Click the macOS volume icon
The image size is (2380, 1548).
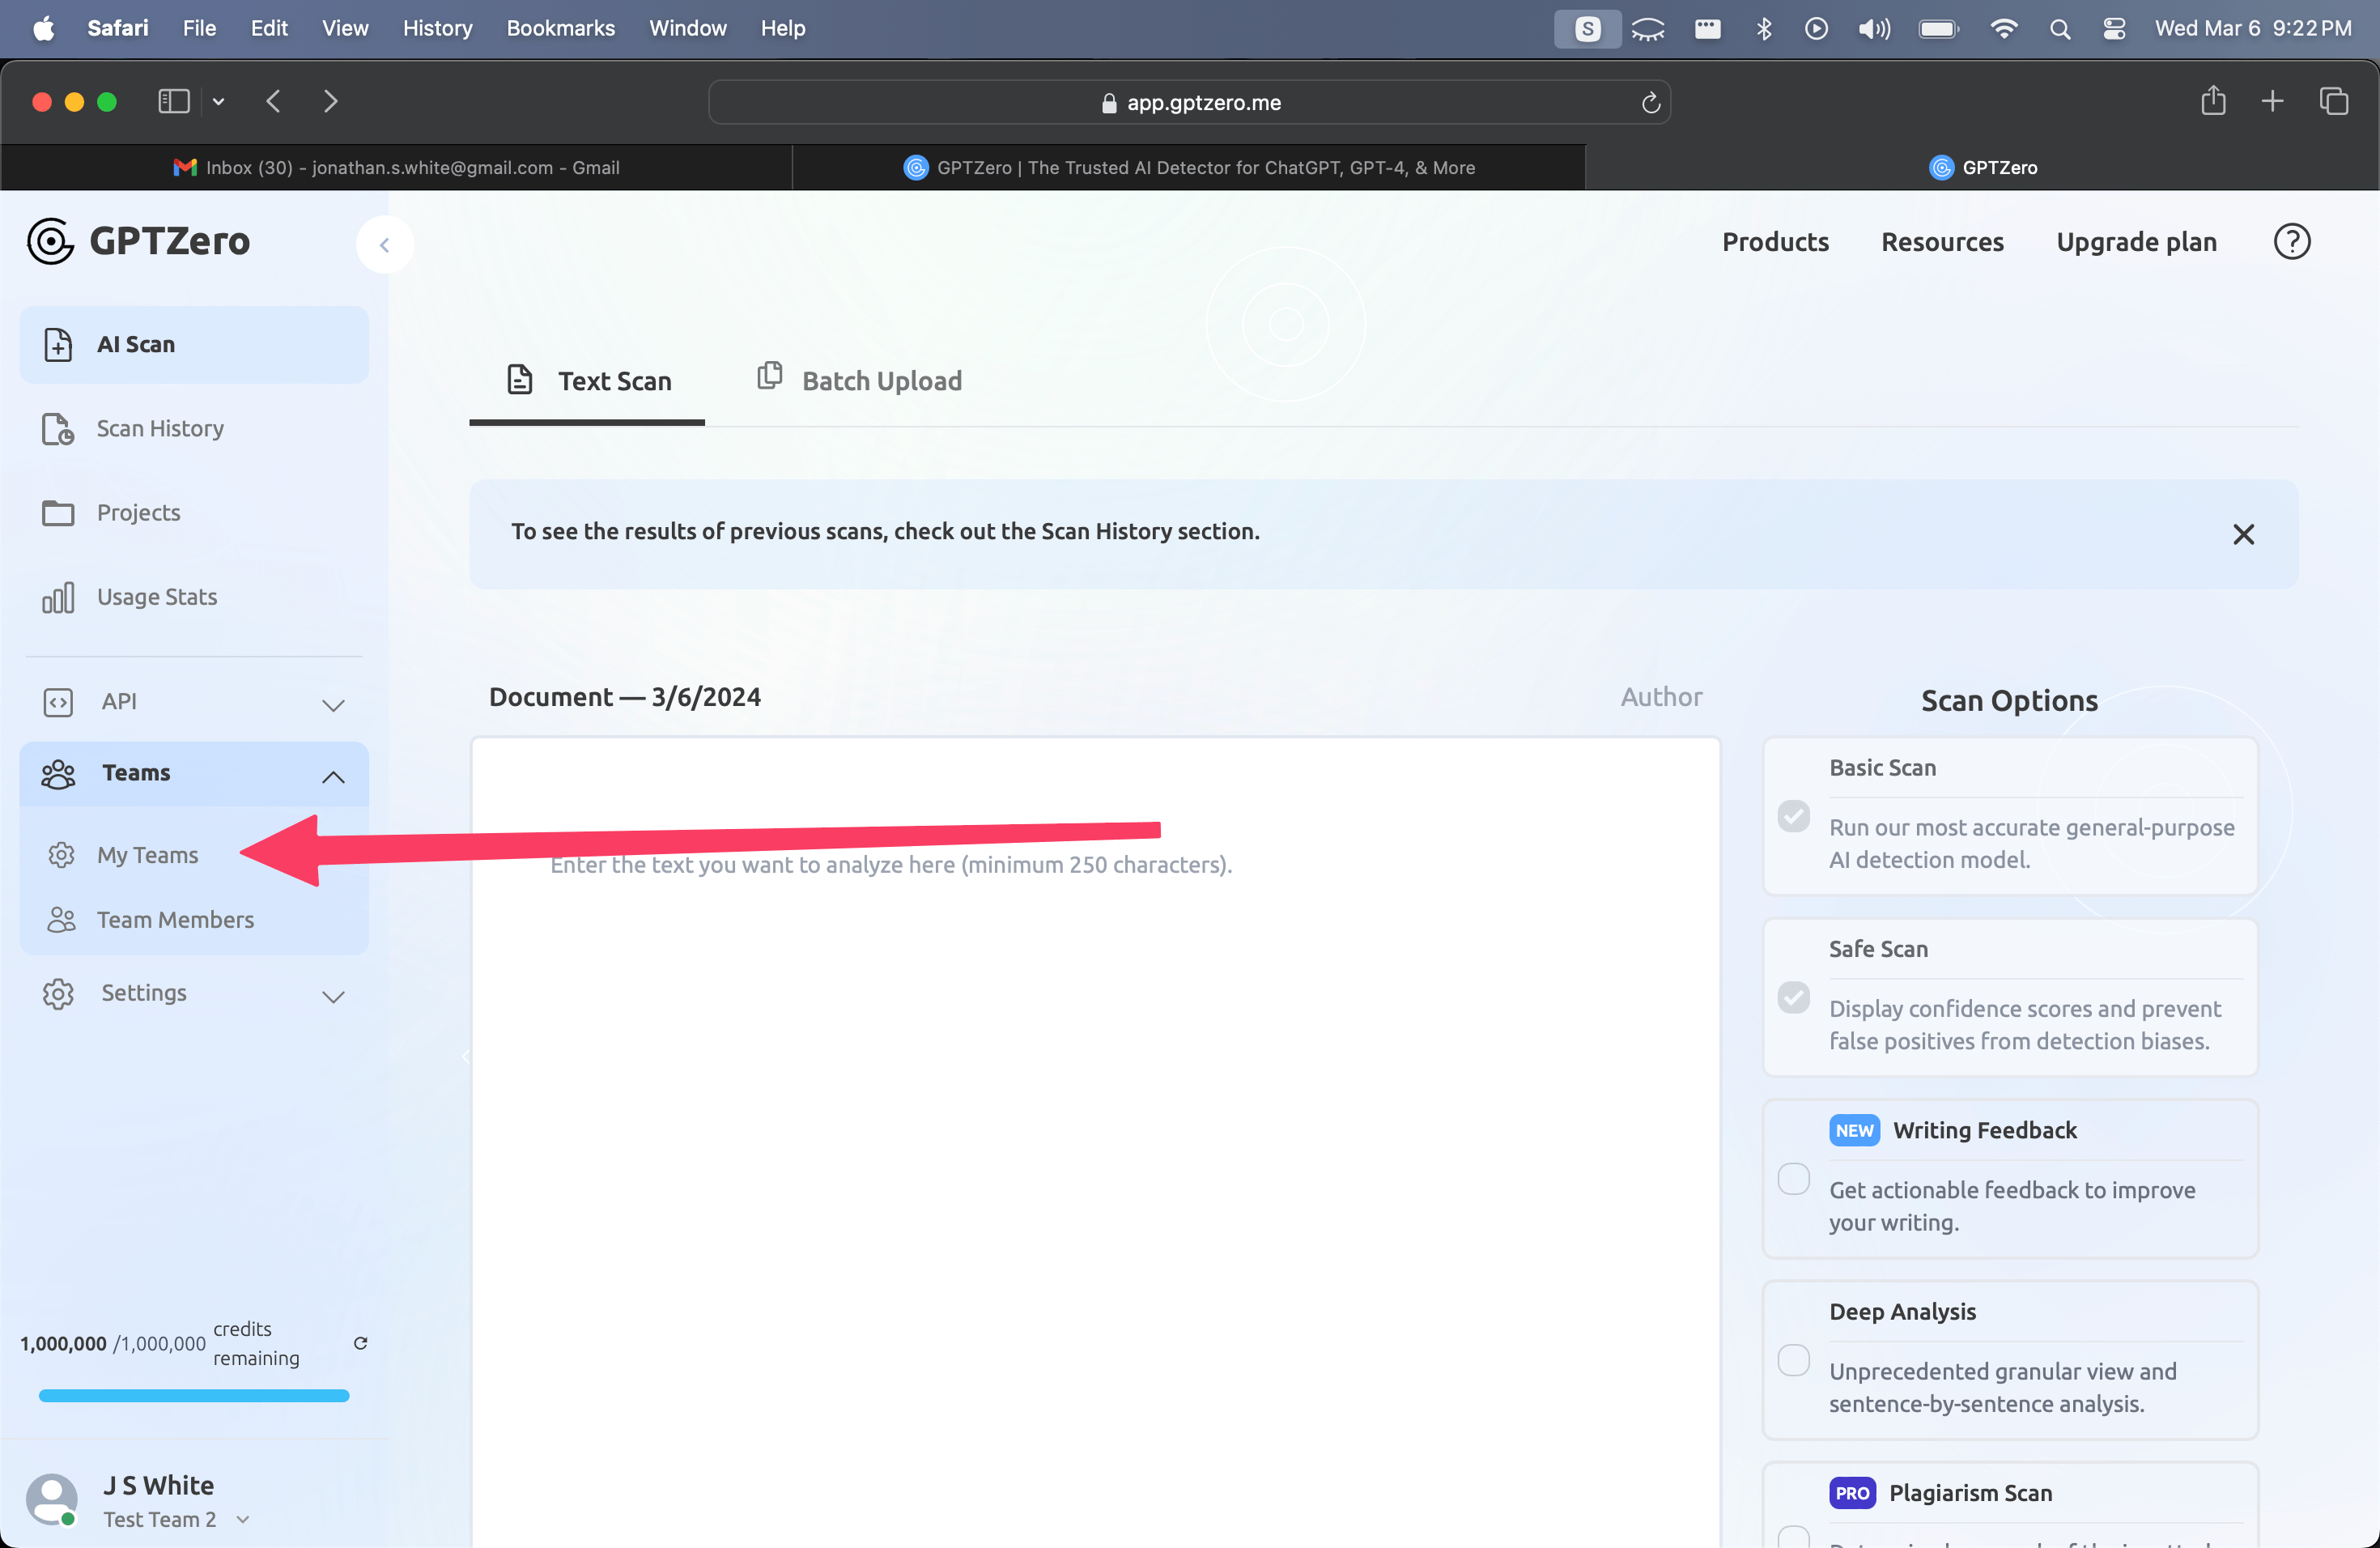pyautogui.click(x=1874, y=29)
